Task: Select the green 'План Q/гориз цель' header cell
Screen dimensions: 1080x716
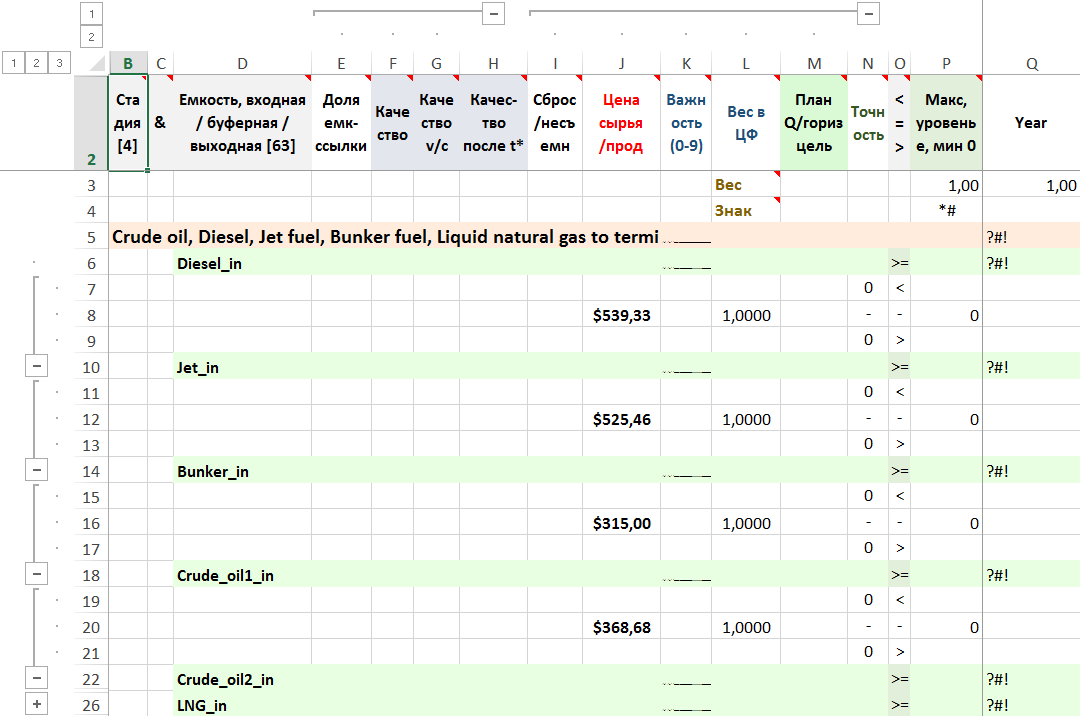Action: [x=813, y=123]
